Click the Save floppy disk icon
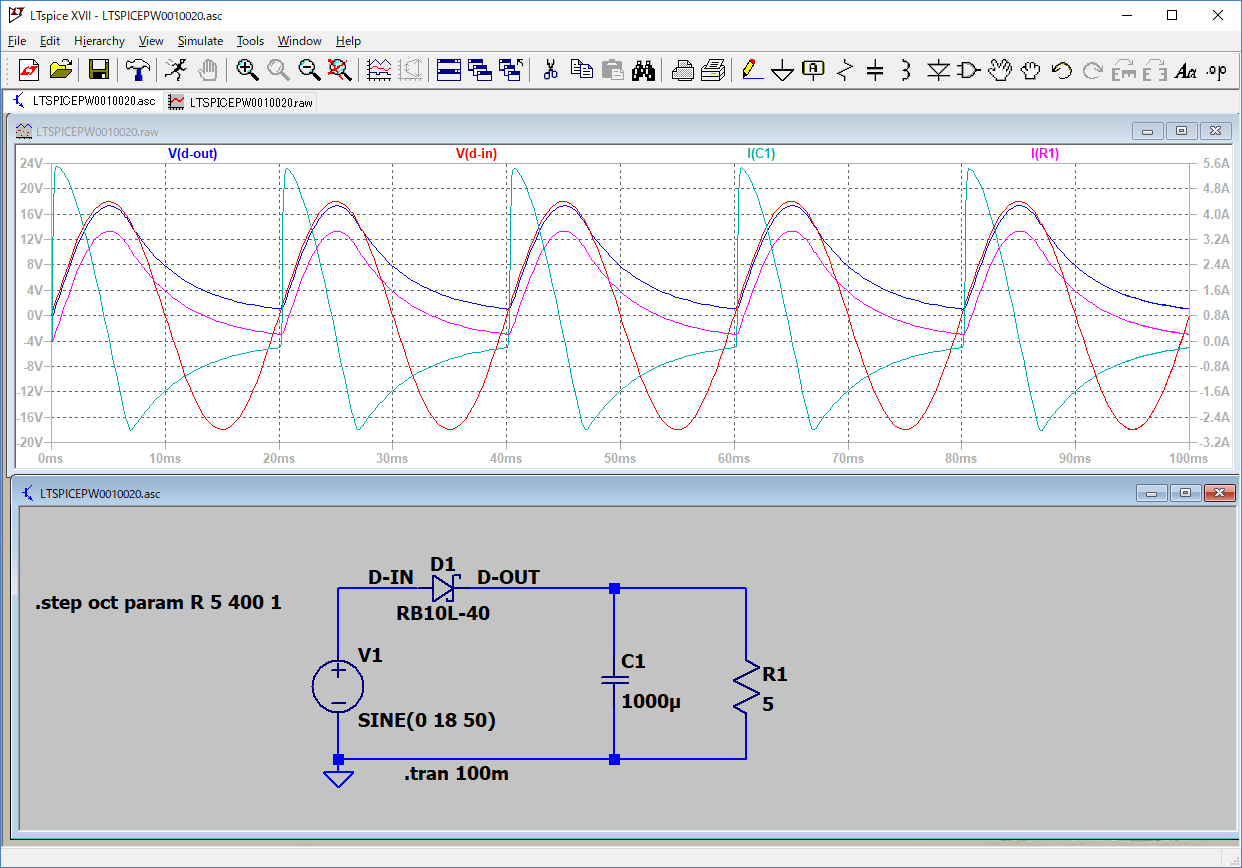 click(x=99, y=70)
